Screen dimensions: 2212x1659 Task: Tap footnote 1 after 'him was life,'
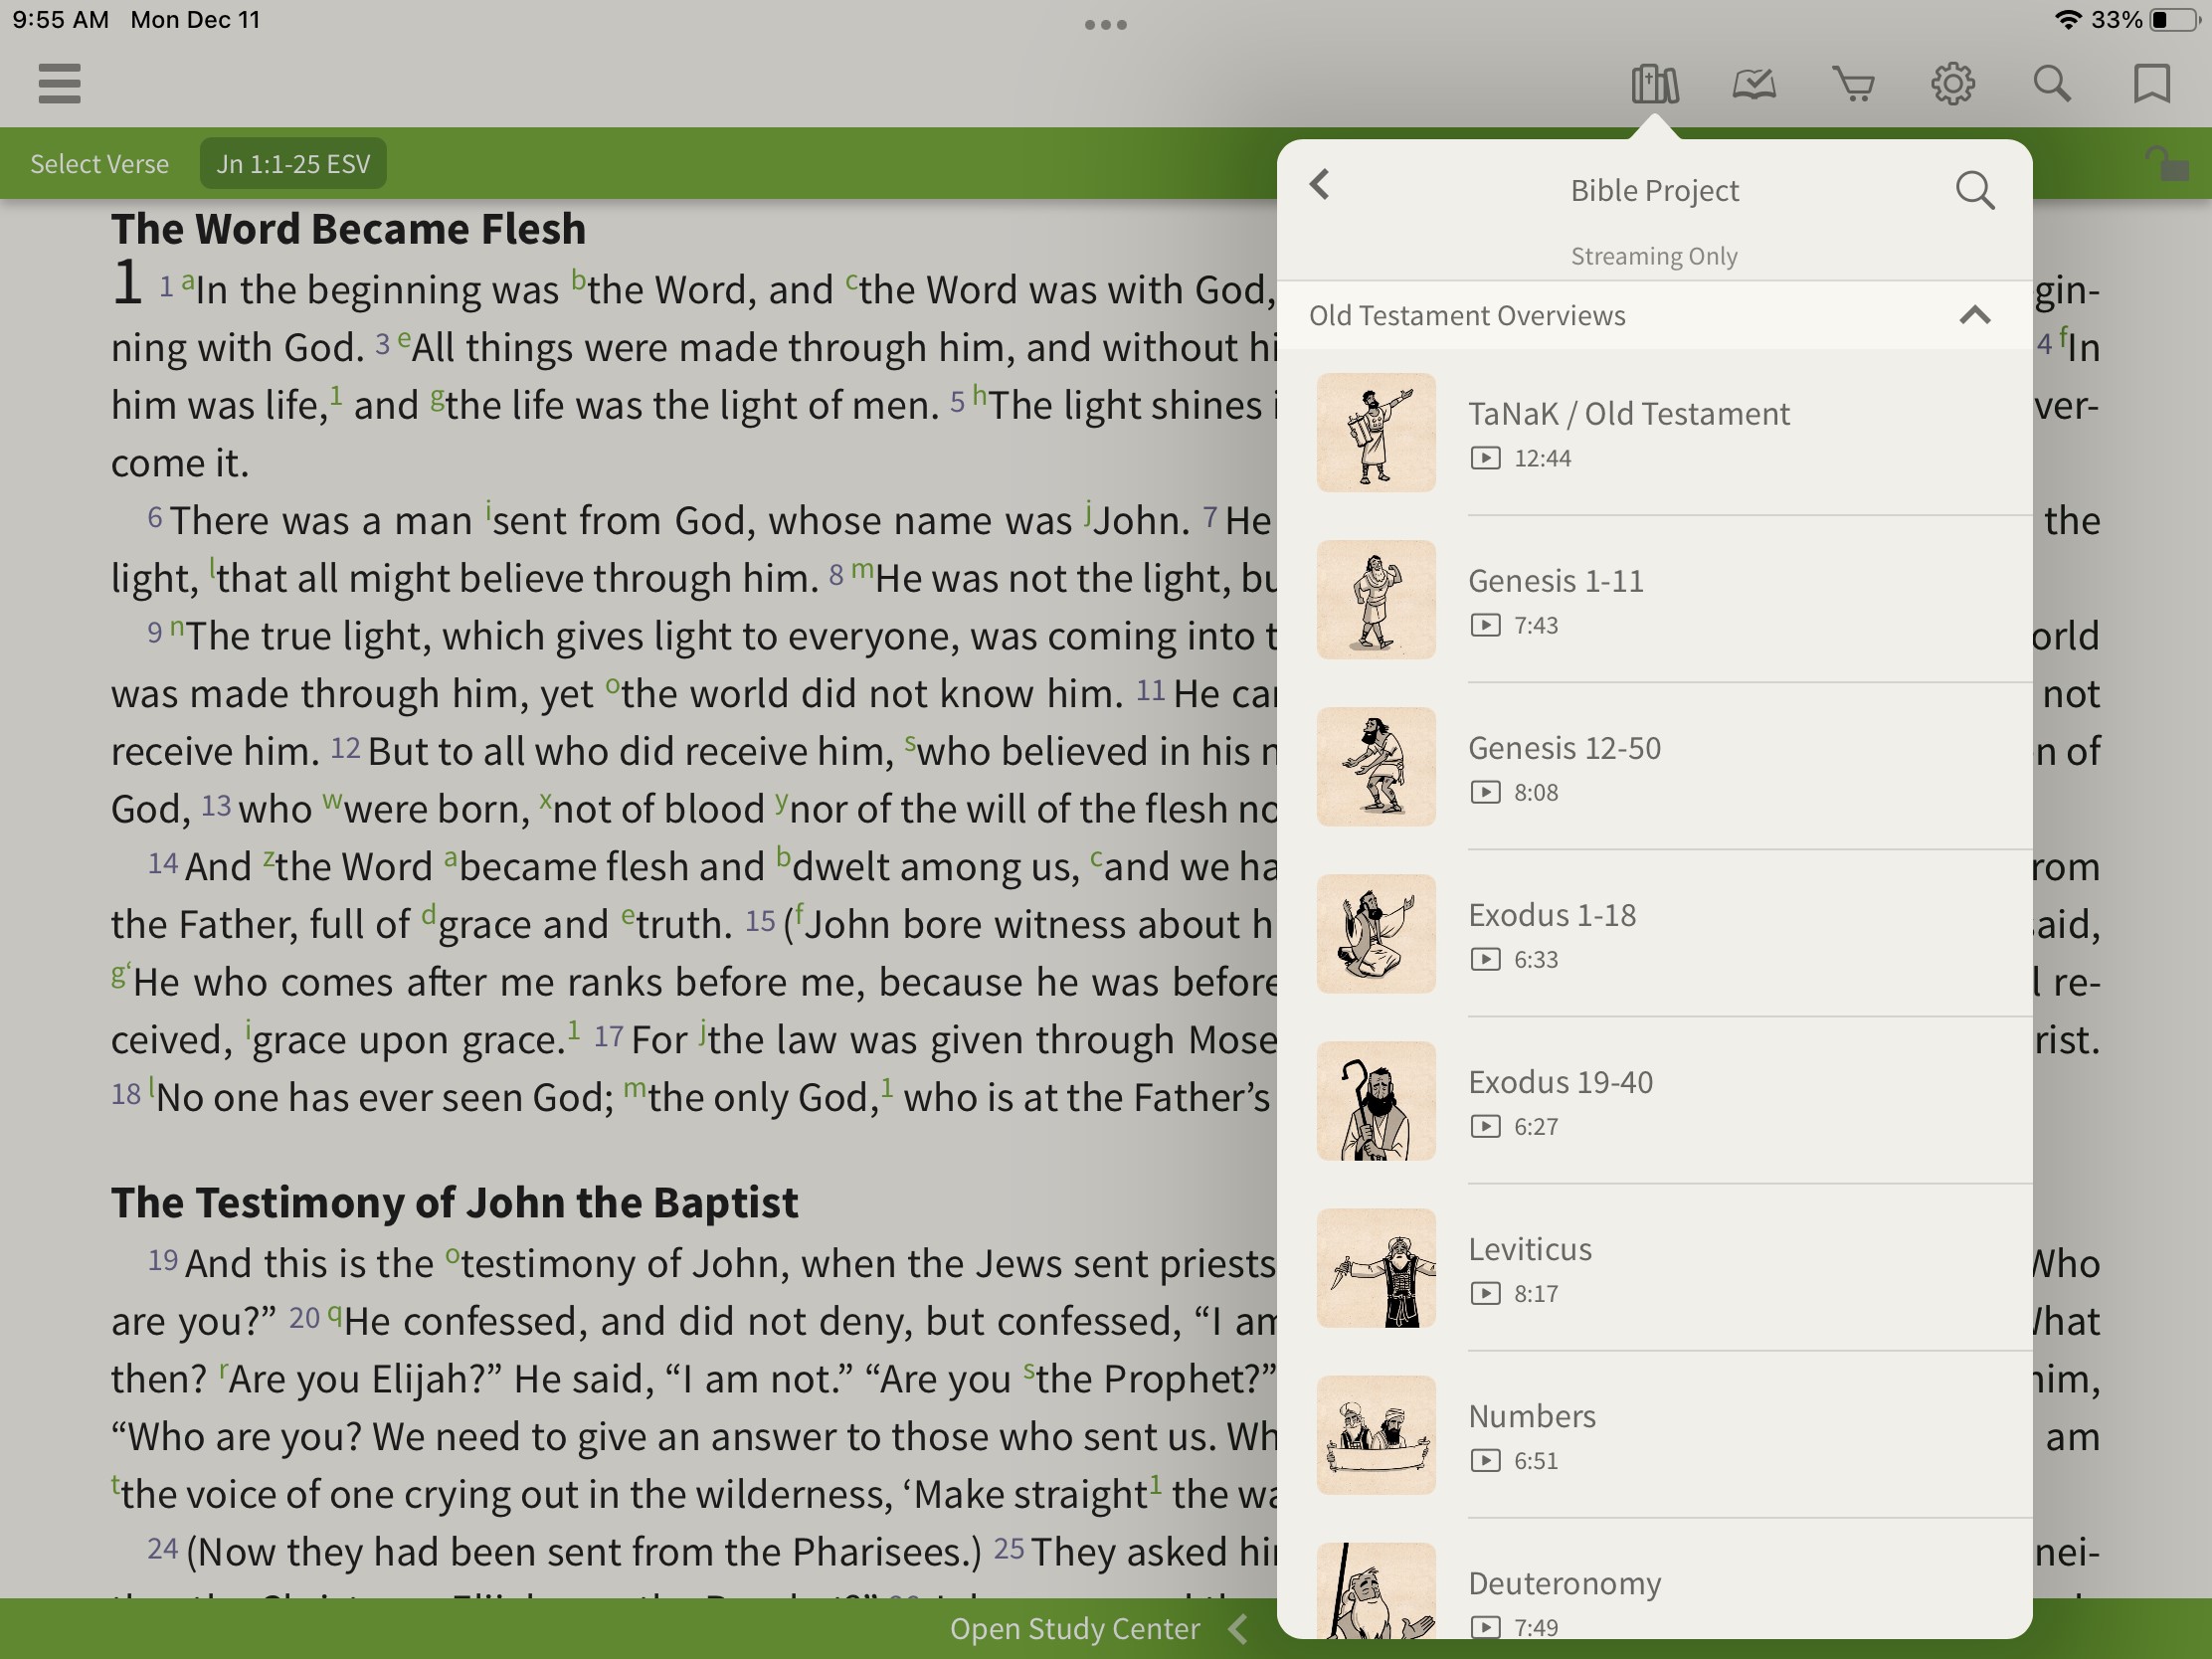click(336, 395)
